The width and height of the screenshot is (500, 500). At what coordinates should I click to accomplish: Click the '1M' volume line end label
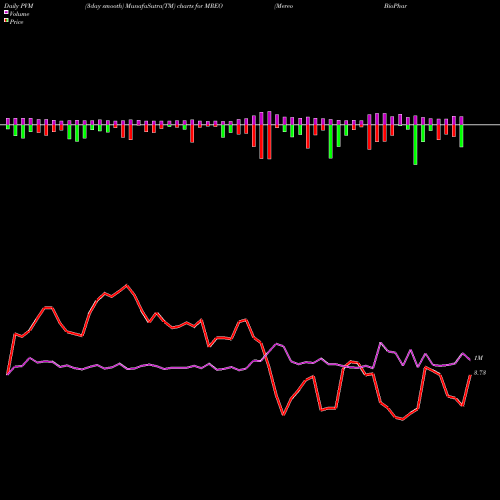pyautogui.click(x=478, y=358)
